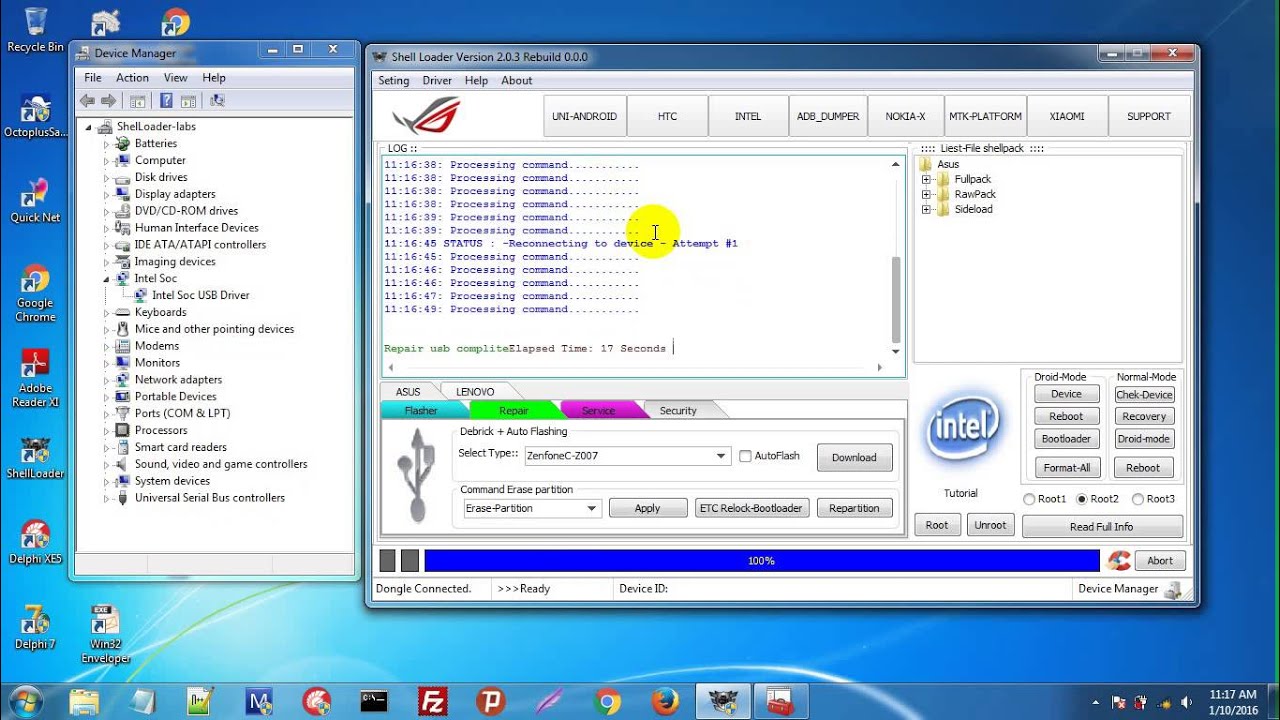Click the log panel vertical scrollbar thumb
This screenshot has width=1280, height=720.
coord(896,300)
